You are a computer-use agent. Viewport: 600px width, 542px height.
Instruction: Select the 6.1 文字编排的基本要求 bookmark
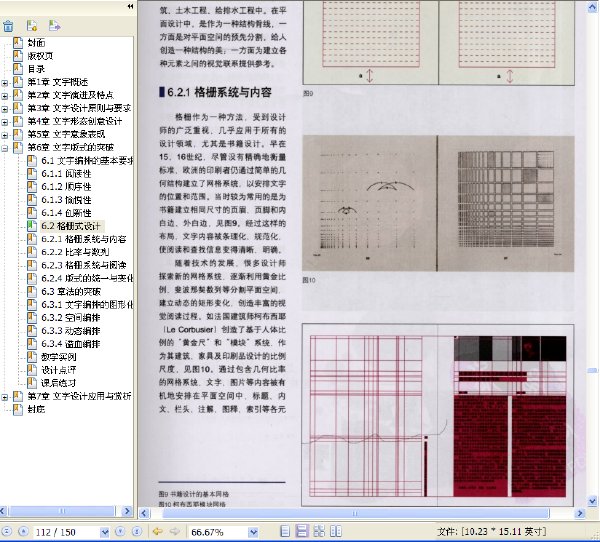tap(87, 161)
